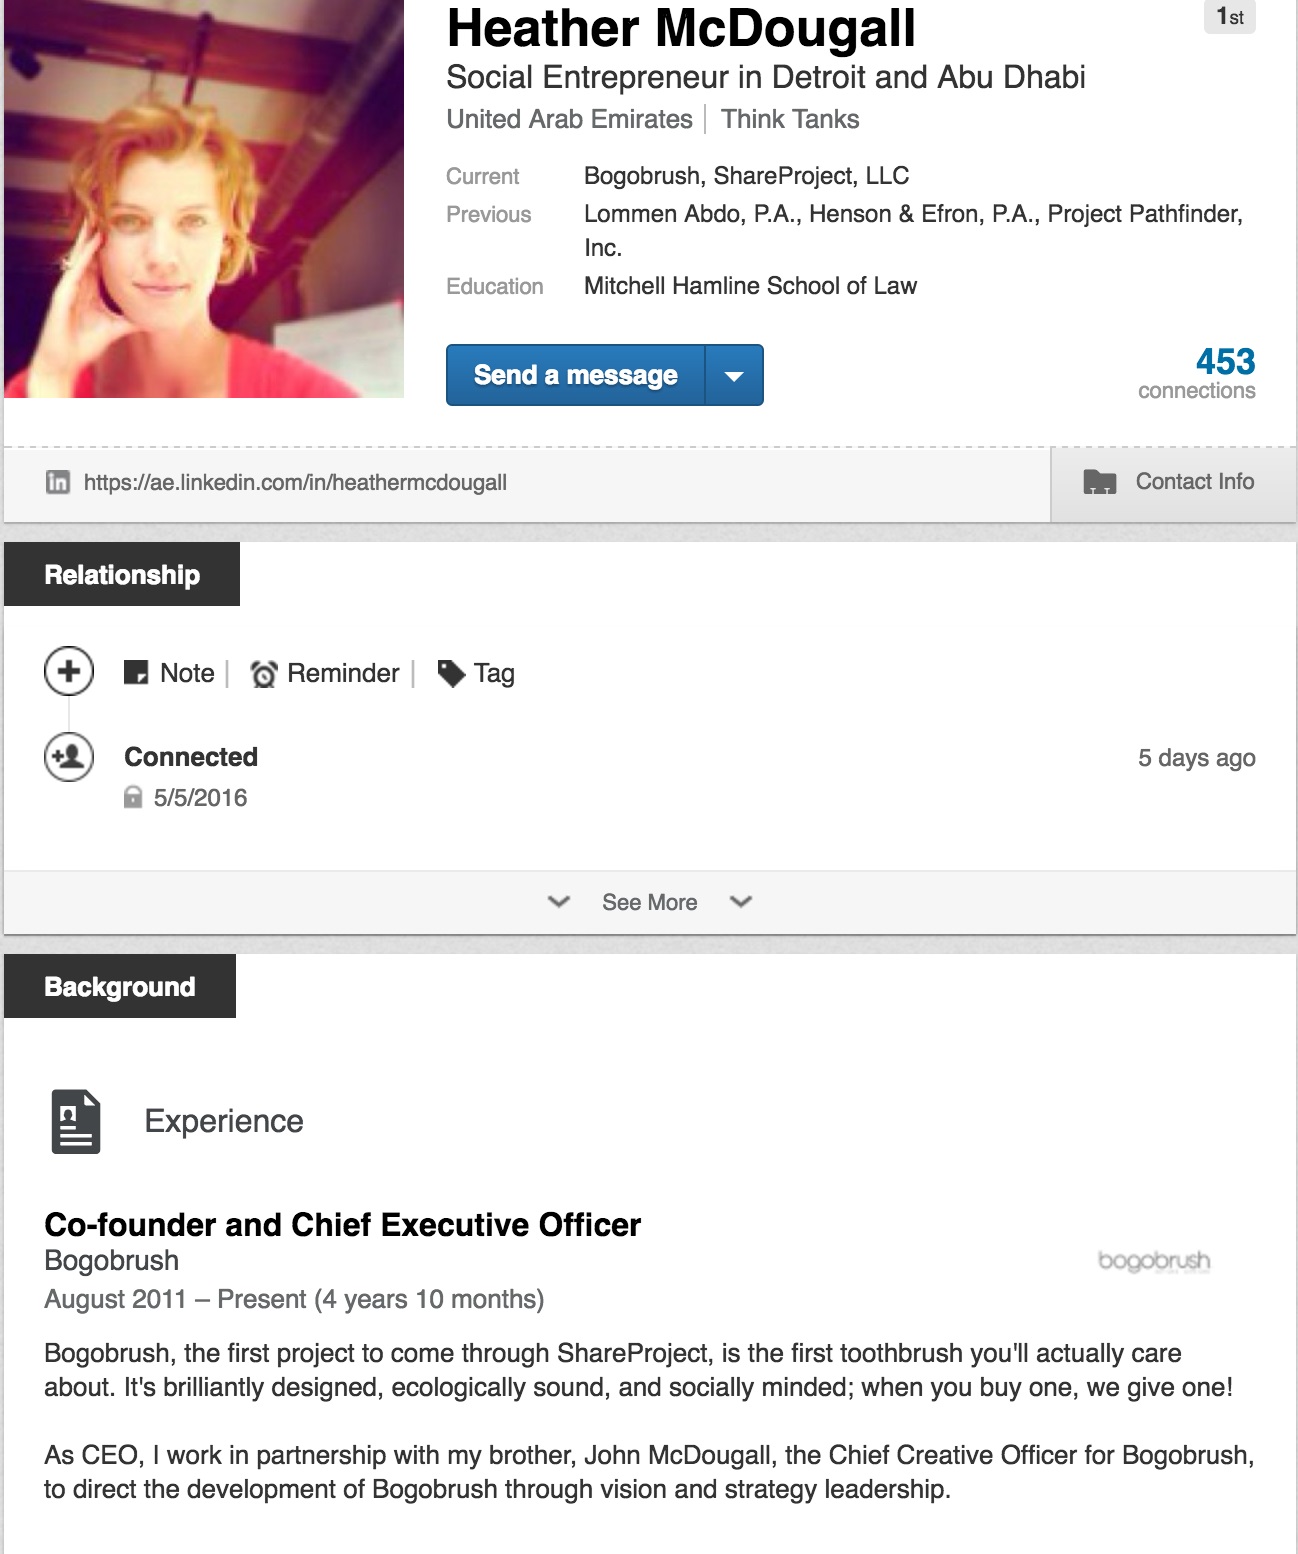Click the Contact Info folder icon
The width and height of the screenshot is (1298, 1554).
(x=1099, y=482)
